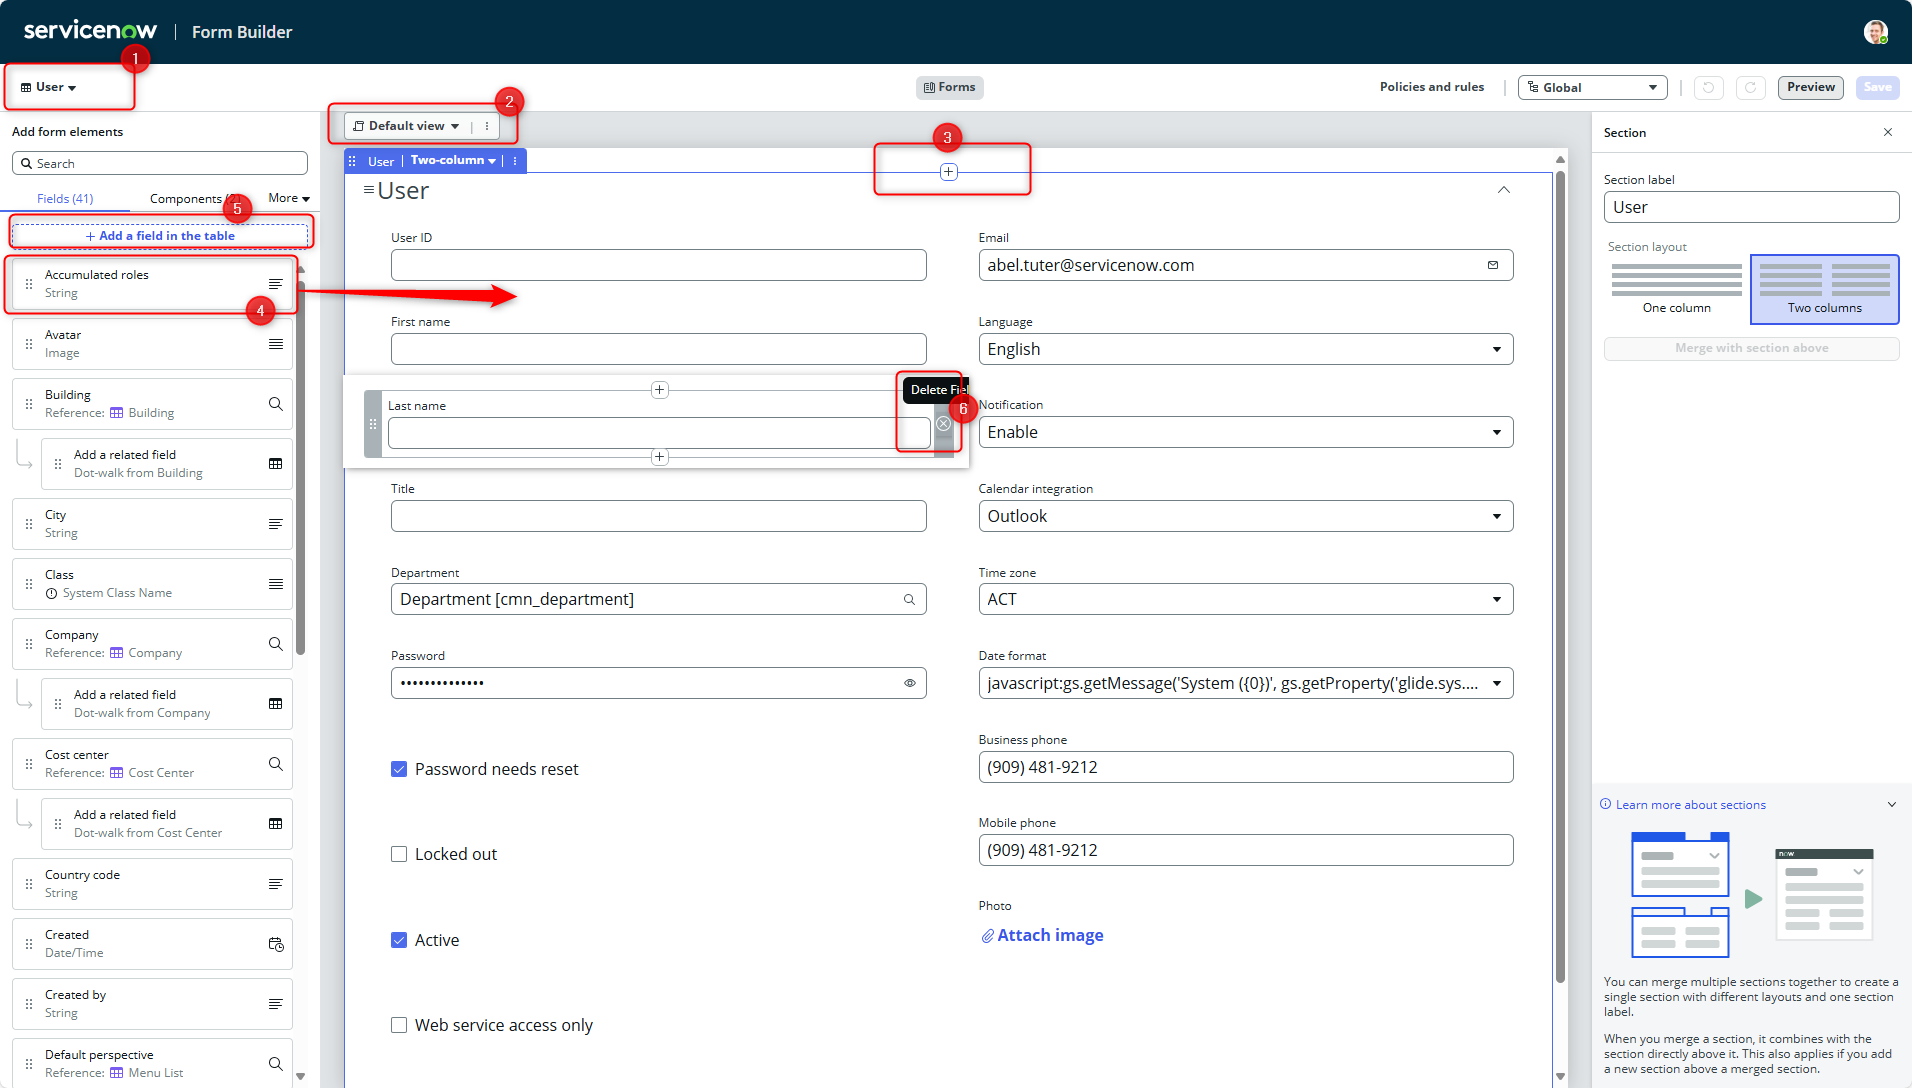
Task: Click the Company reference search icon
Action: (276, 644)
